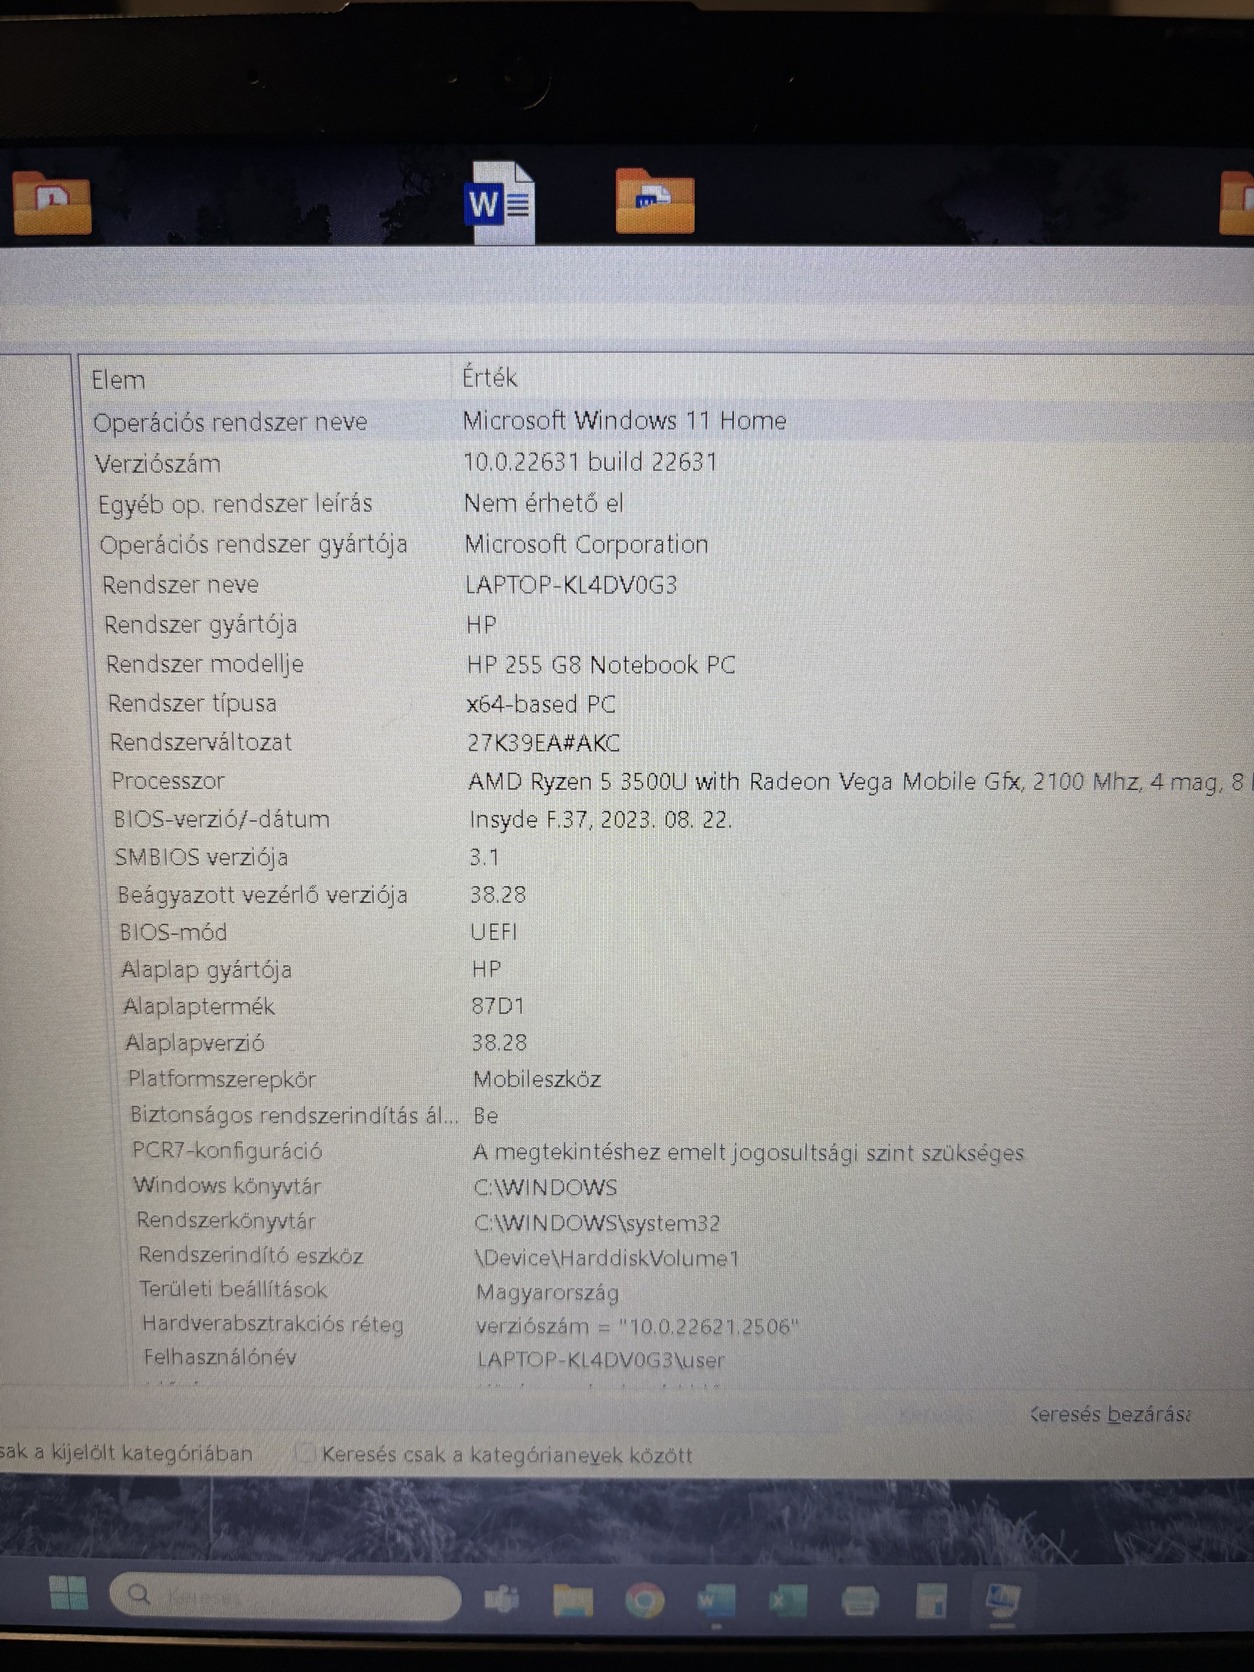Switch to Word in the taskbar
1254x1672 pixels.
(x=716, y=1602)
